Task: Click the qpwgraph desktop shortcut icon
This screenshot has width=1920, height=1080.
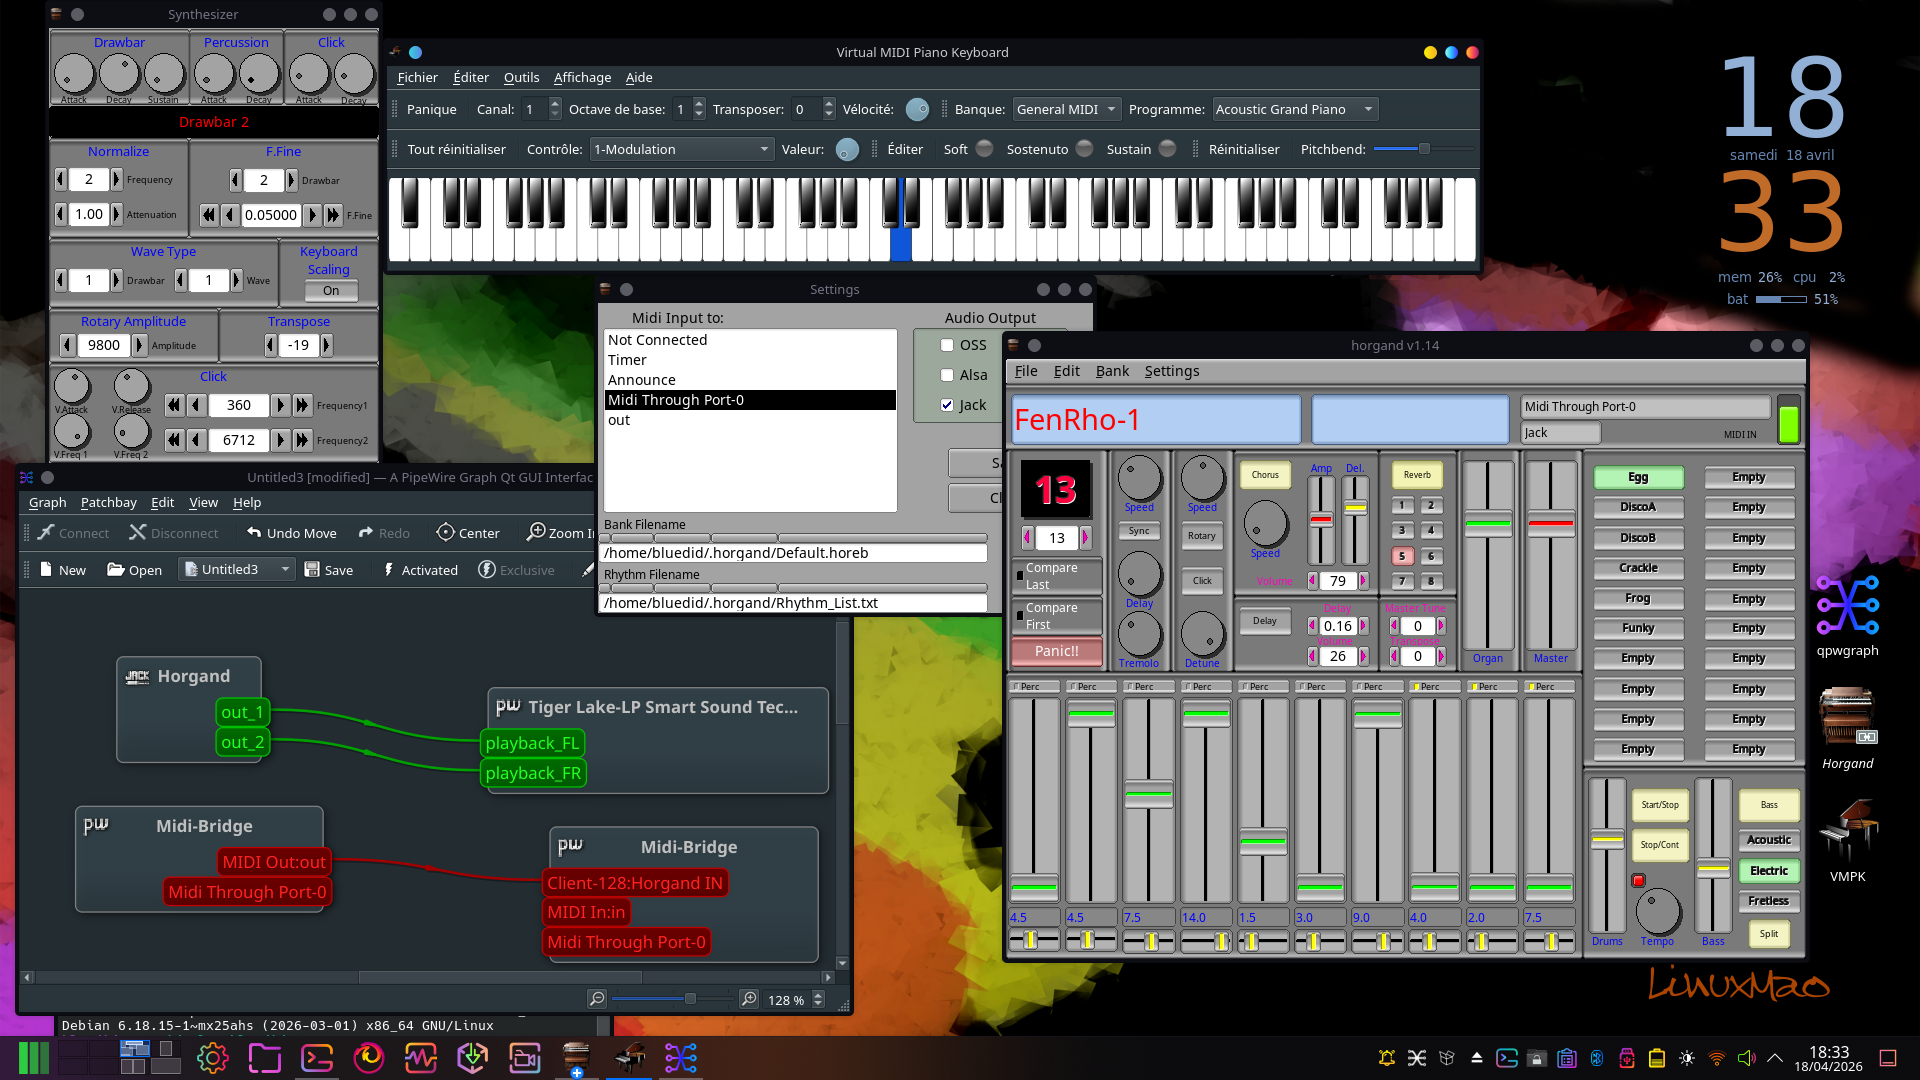Action: click(1847, 605)
